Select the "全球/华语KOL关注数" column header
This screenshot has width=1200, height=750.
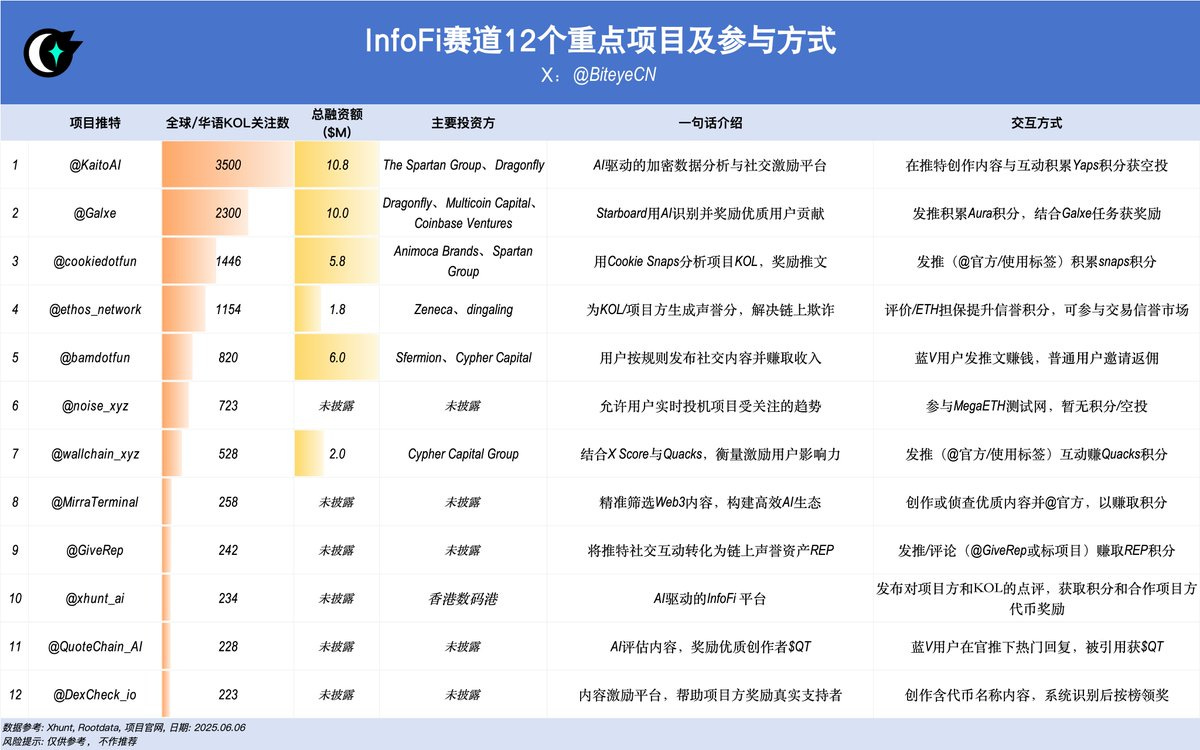point(227,123)
